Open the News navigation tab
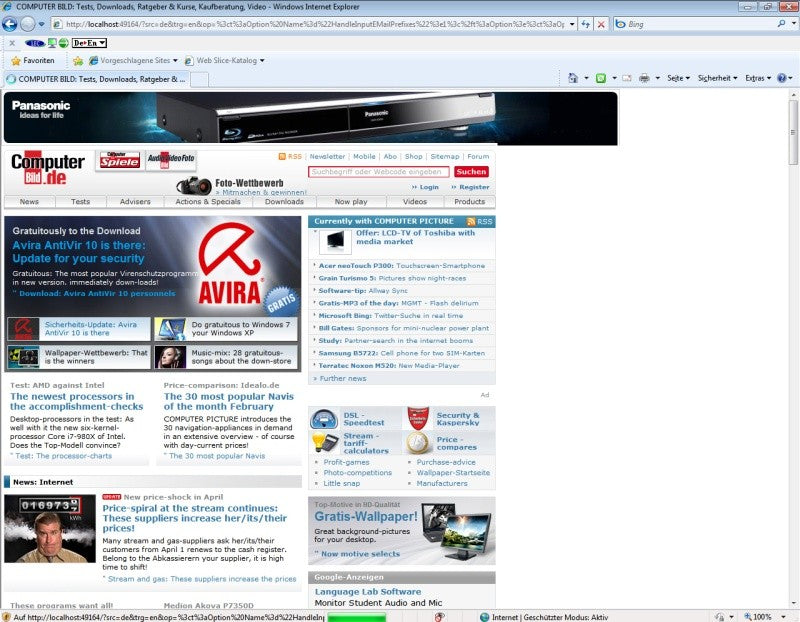 click(29, 202)
